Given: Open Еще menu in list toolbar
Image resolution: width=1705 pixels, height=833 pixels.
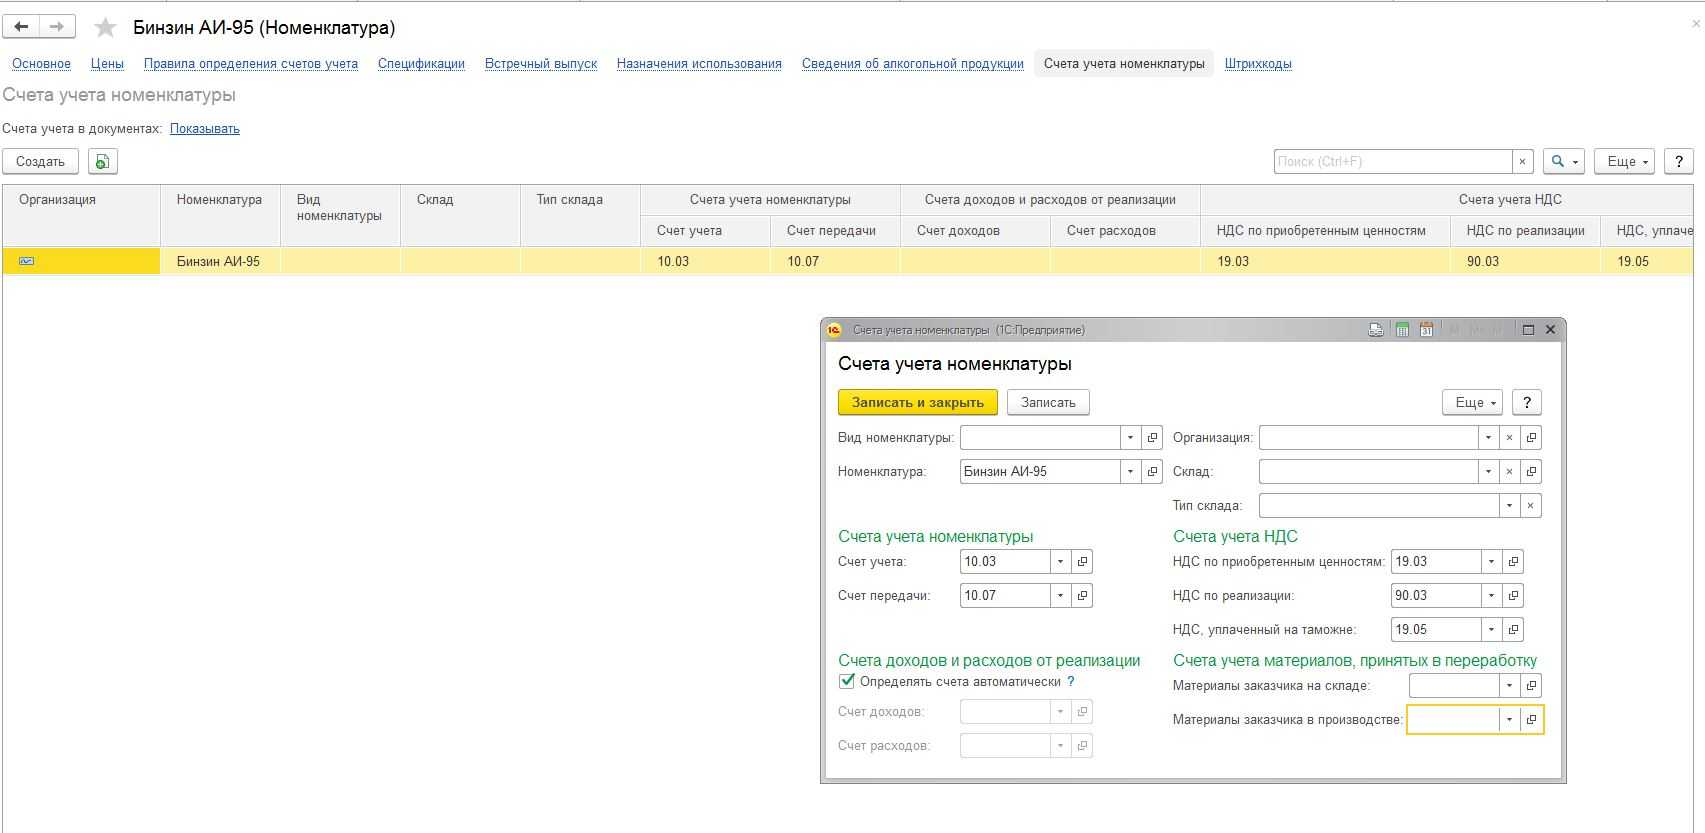Looking at the screenshot, I should coord(1624,161).
